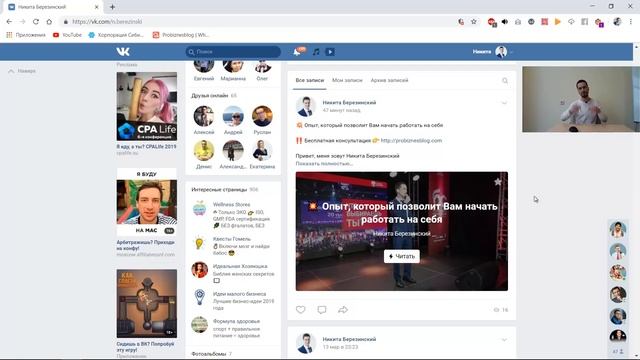Open online friend Денис's avatar

(x=204, y=150)
